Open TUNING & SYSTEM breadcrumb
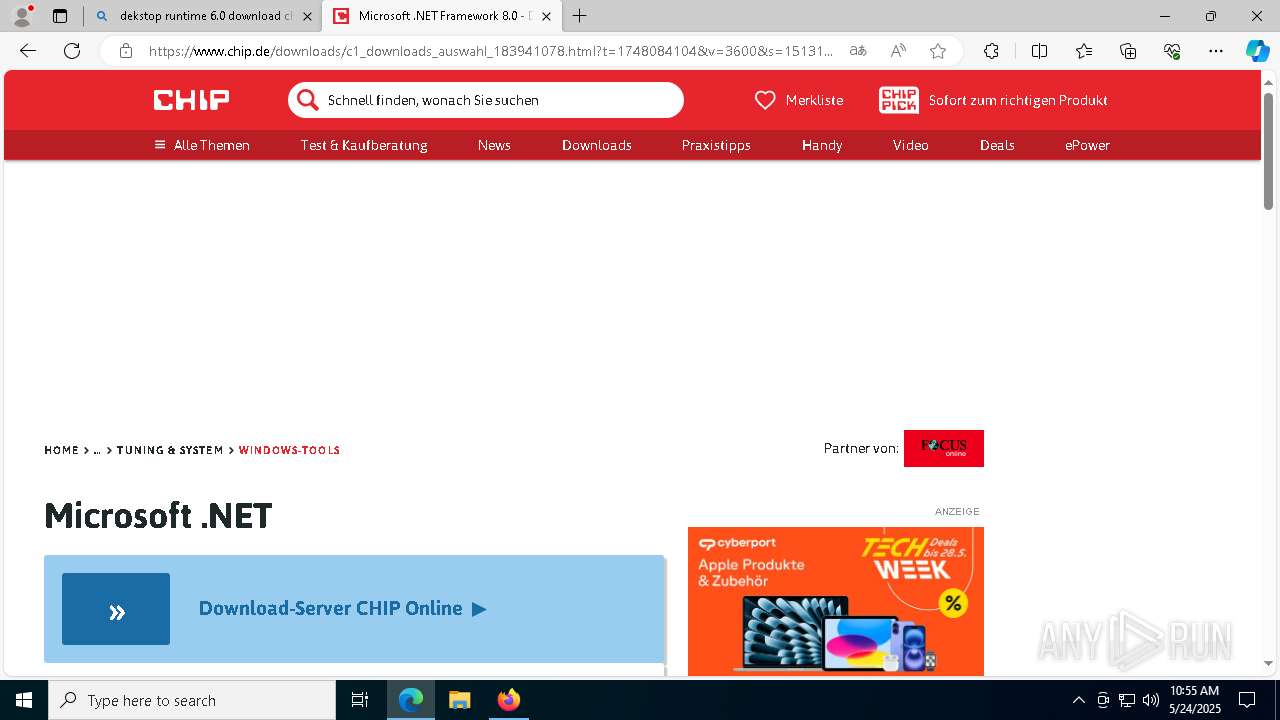The image size is (1280, 720). point(170,450)
